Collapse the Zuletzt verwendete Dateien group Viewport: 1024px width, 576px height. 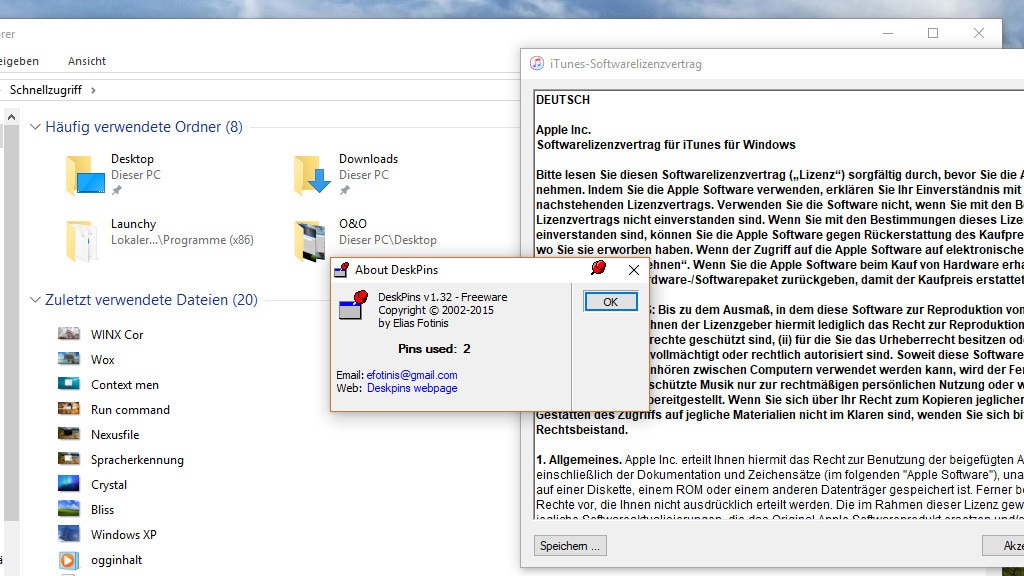[35, 300]
